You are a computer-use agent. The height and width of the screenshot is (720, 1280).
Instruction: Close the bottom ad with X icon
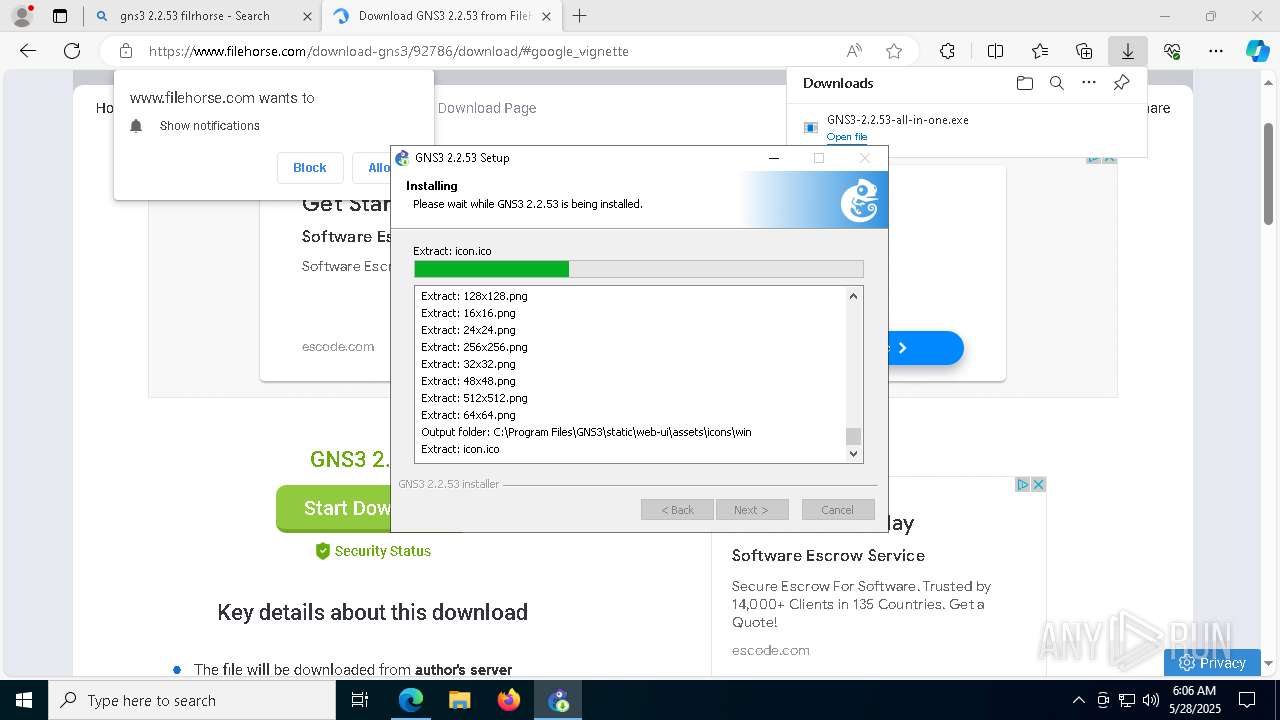tap(1038, 484)
